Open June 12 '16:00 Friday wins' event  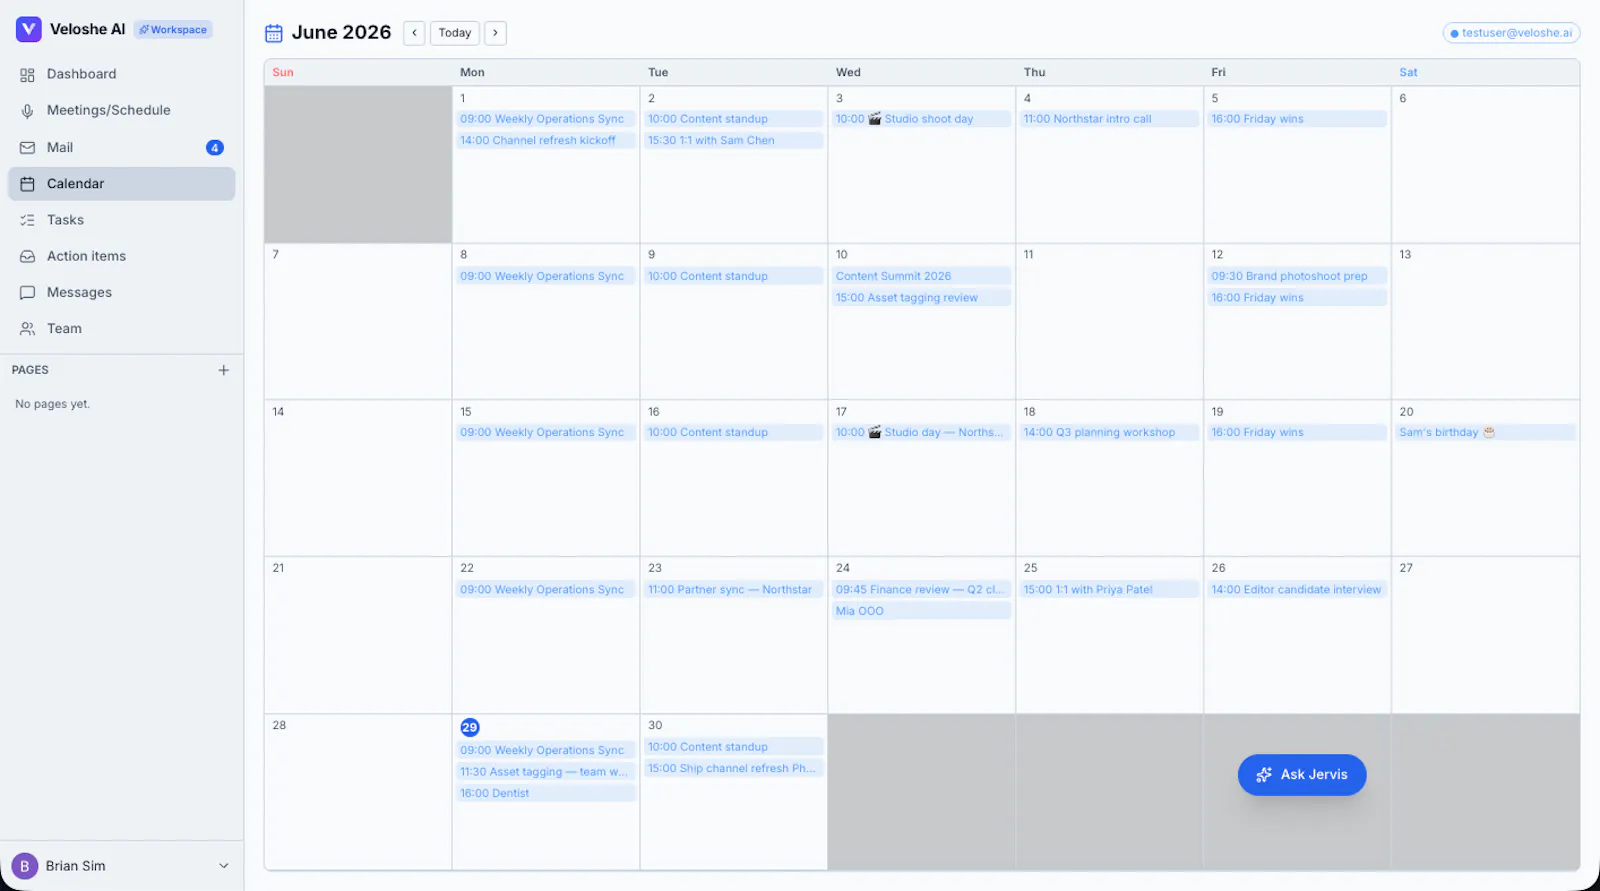1298,298
